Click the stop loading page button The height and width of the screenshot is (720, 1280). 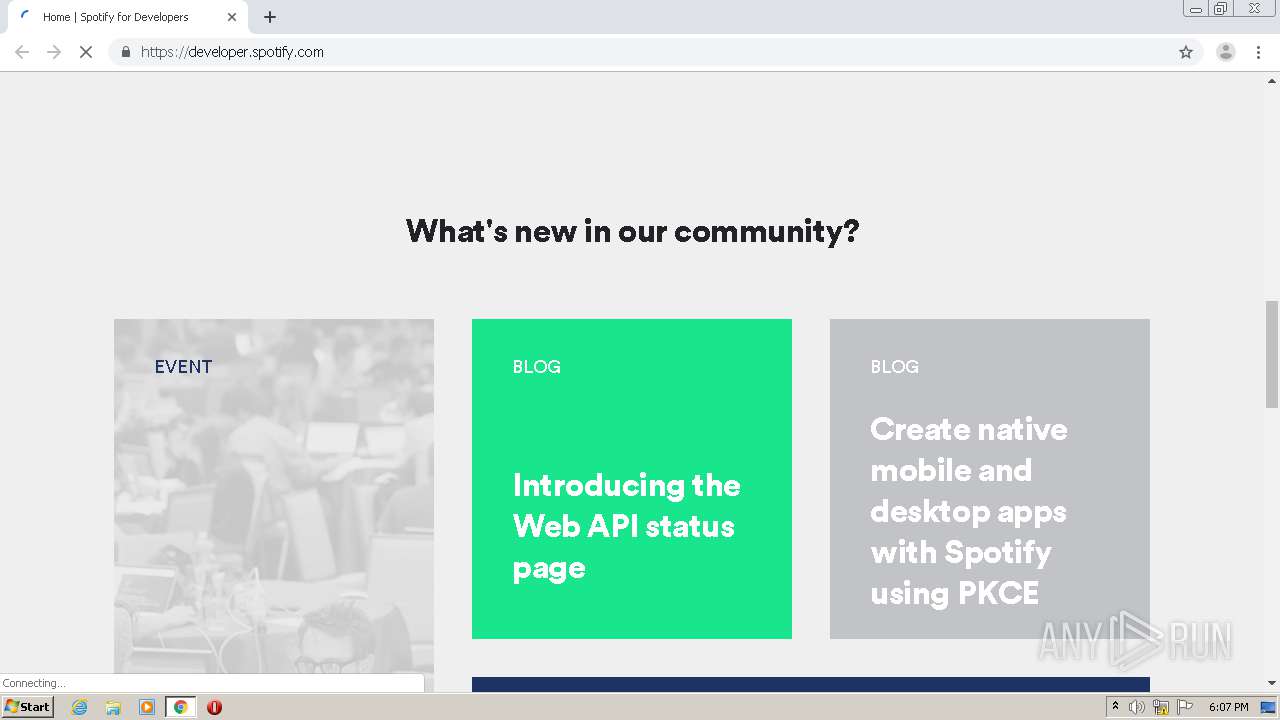point(86,52)
